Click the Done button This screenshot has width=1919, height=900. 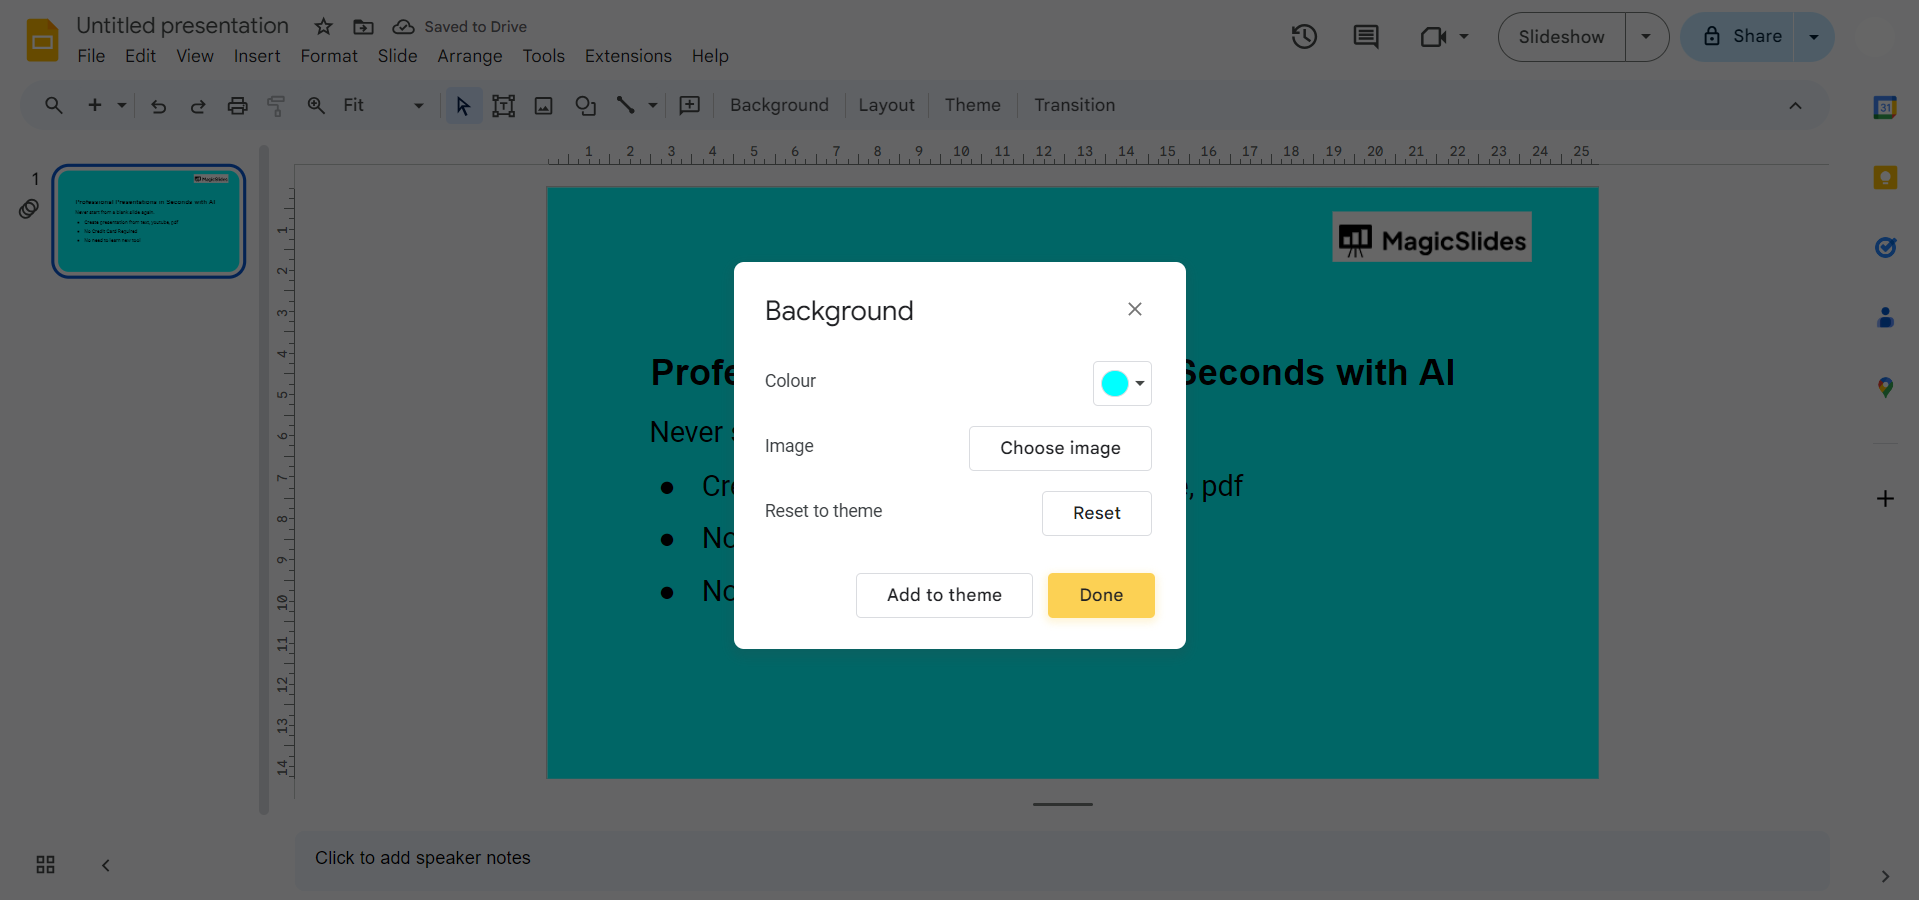pyautogui.click(x=1101, y=595)
